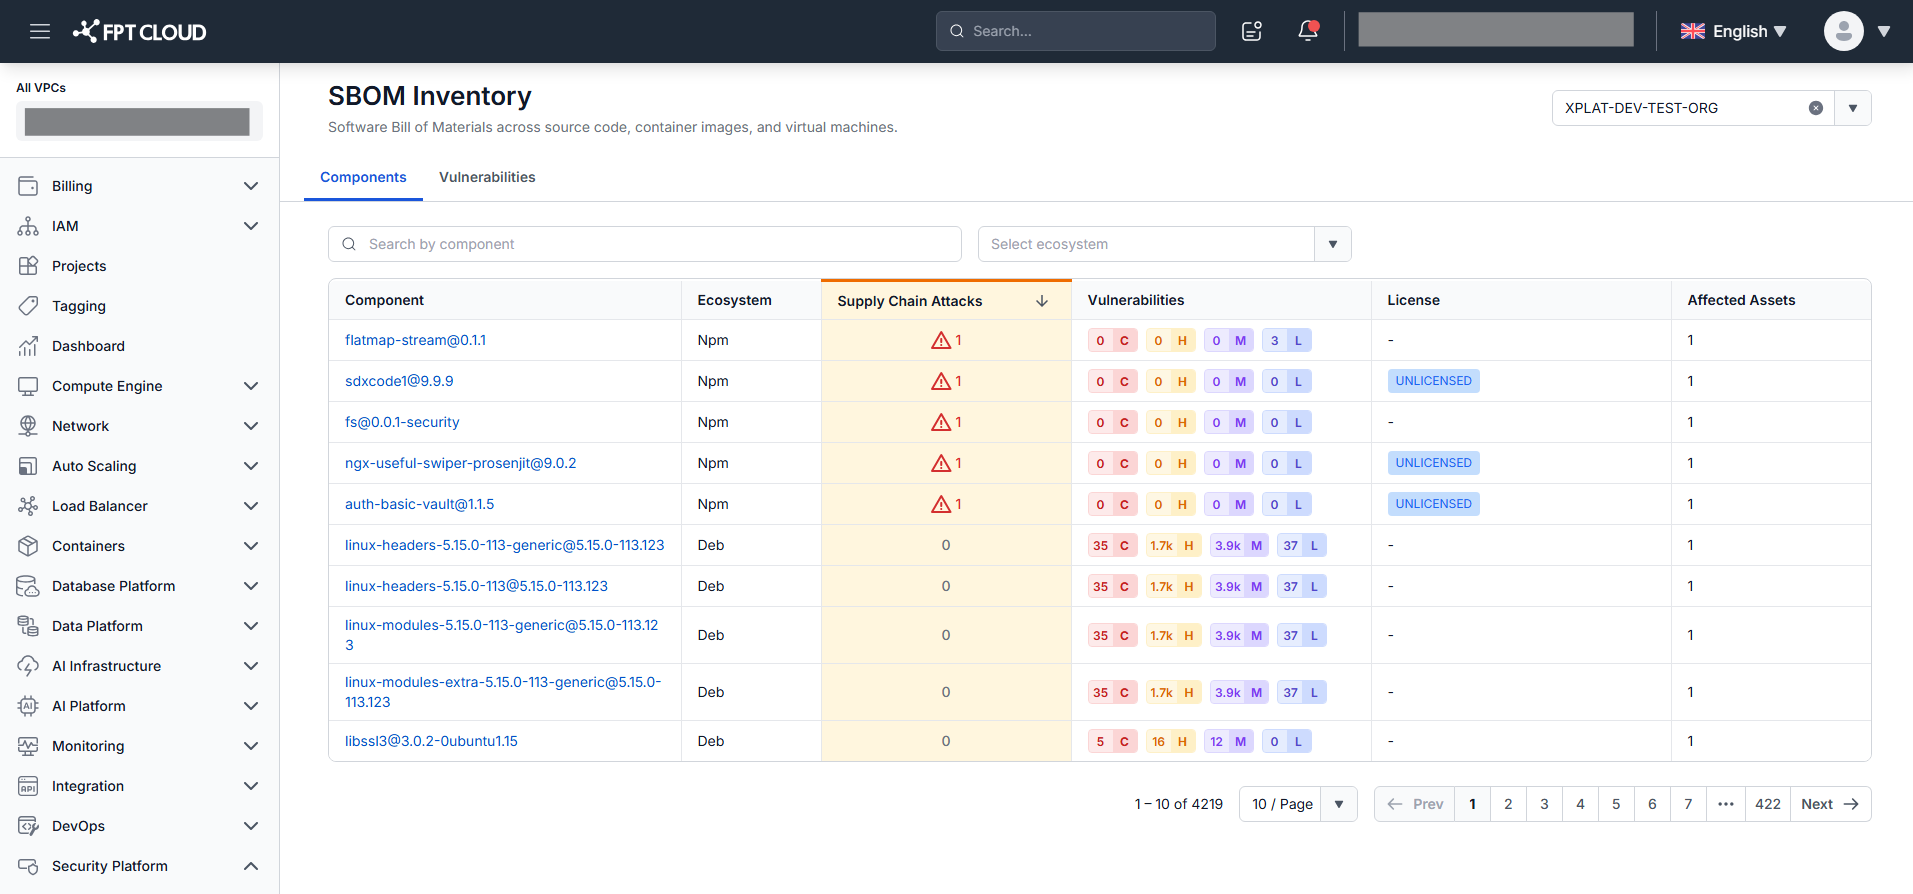1913x894 pixels.
Task: Click the user avatar icon
Action: [1843, 31]
